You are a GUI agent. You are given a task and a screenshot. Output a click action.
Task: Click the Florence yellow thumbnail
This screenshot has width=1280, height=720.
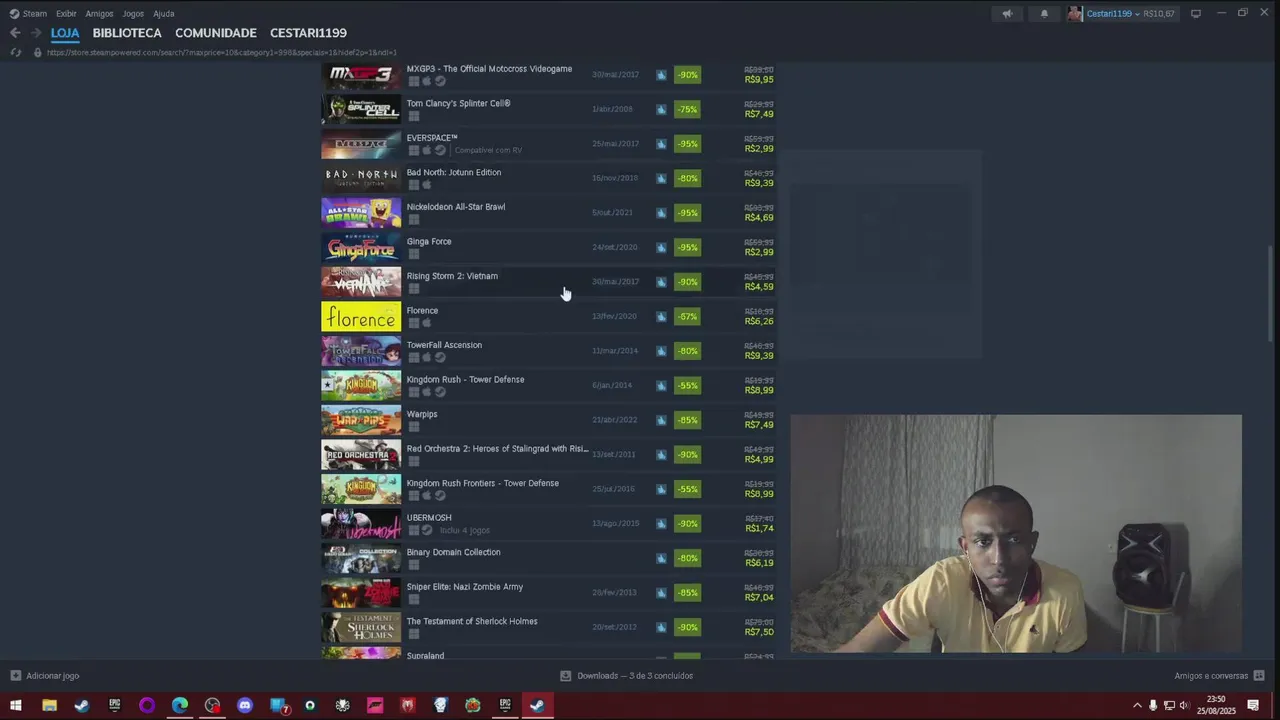361,317
